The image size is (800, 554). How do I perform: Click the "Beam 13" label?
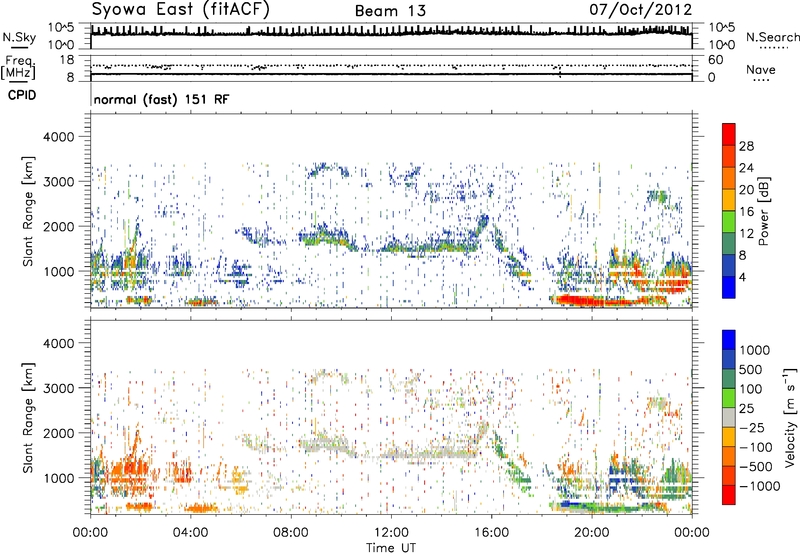click(x=390, y=11)
